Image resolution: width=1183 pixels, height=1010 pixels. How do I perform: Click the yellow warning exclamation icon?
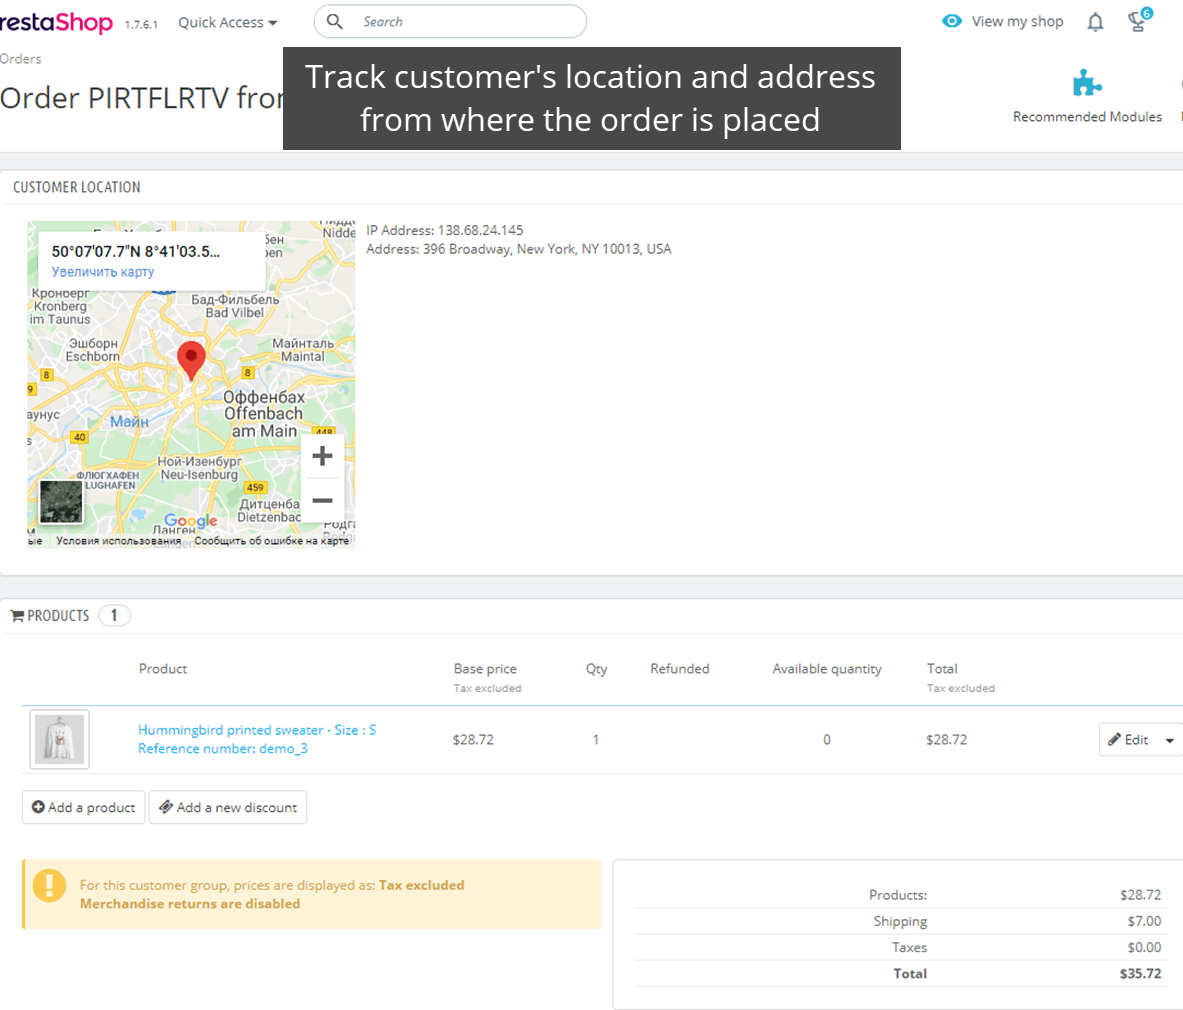click(x=49, y=886)
